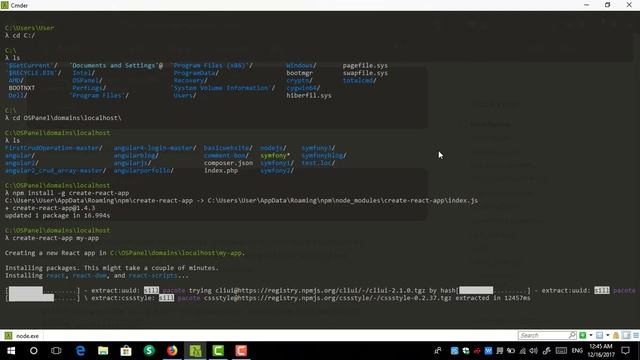Click the 'System Volume Information' directory entry
640x360 pixels.
[x=224, y=88]
